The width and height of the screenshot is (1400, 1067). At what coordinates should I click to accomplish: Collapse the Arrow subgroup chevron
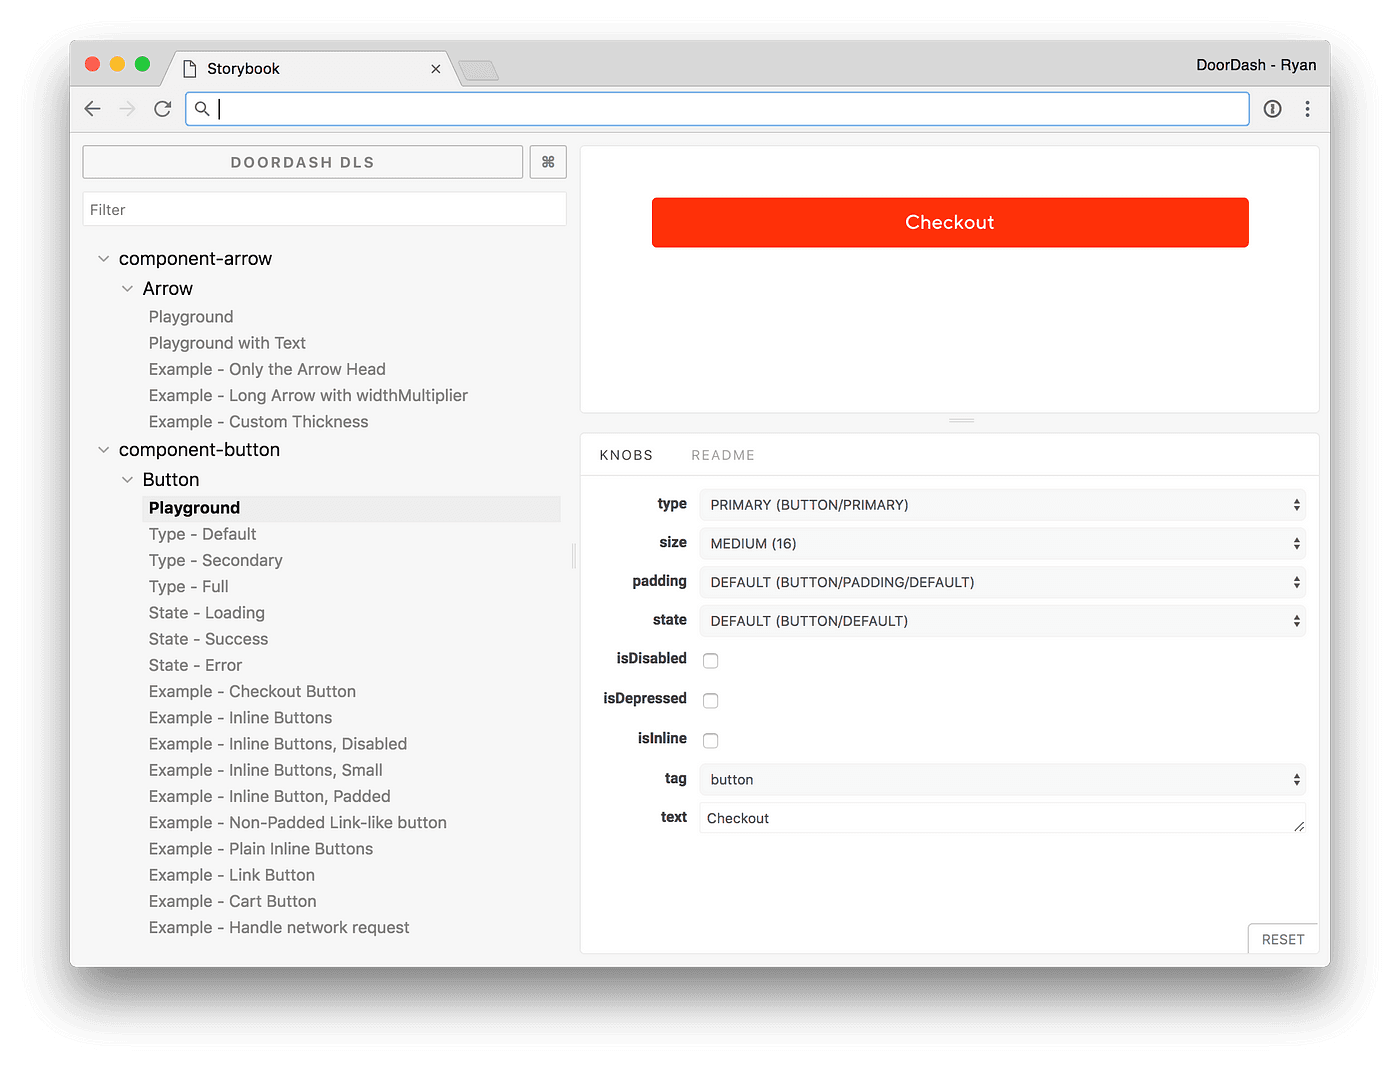[x=127, y=289]
